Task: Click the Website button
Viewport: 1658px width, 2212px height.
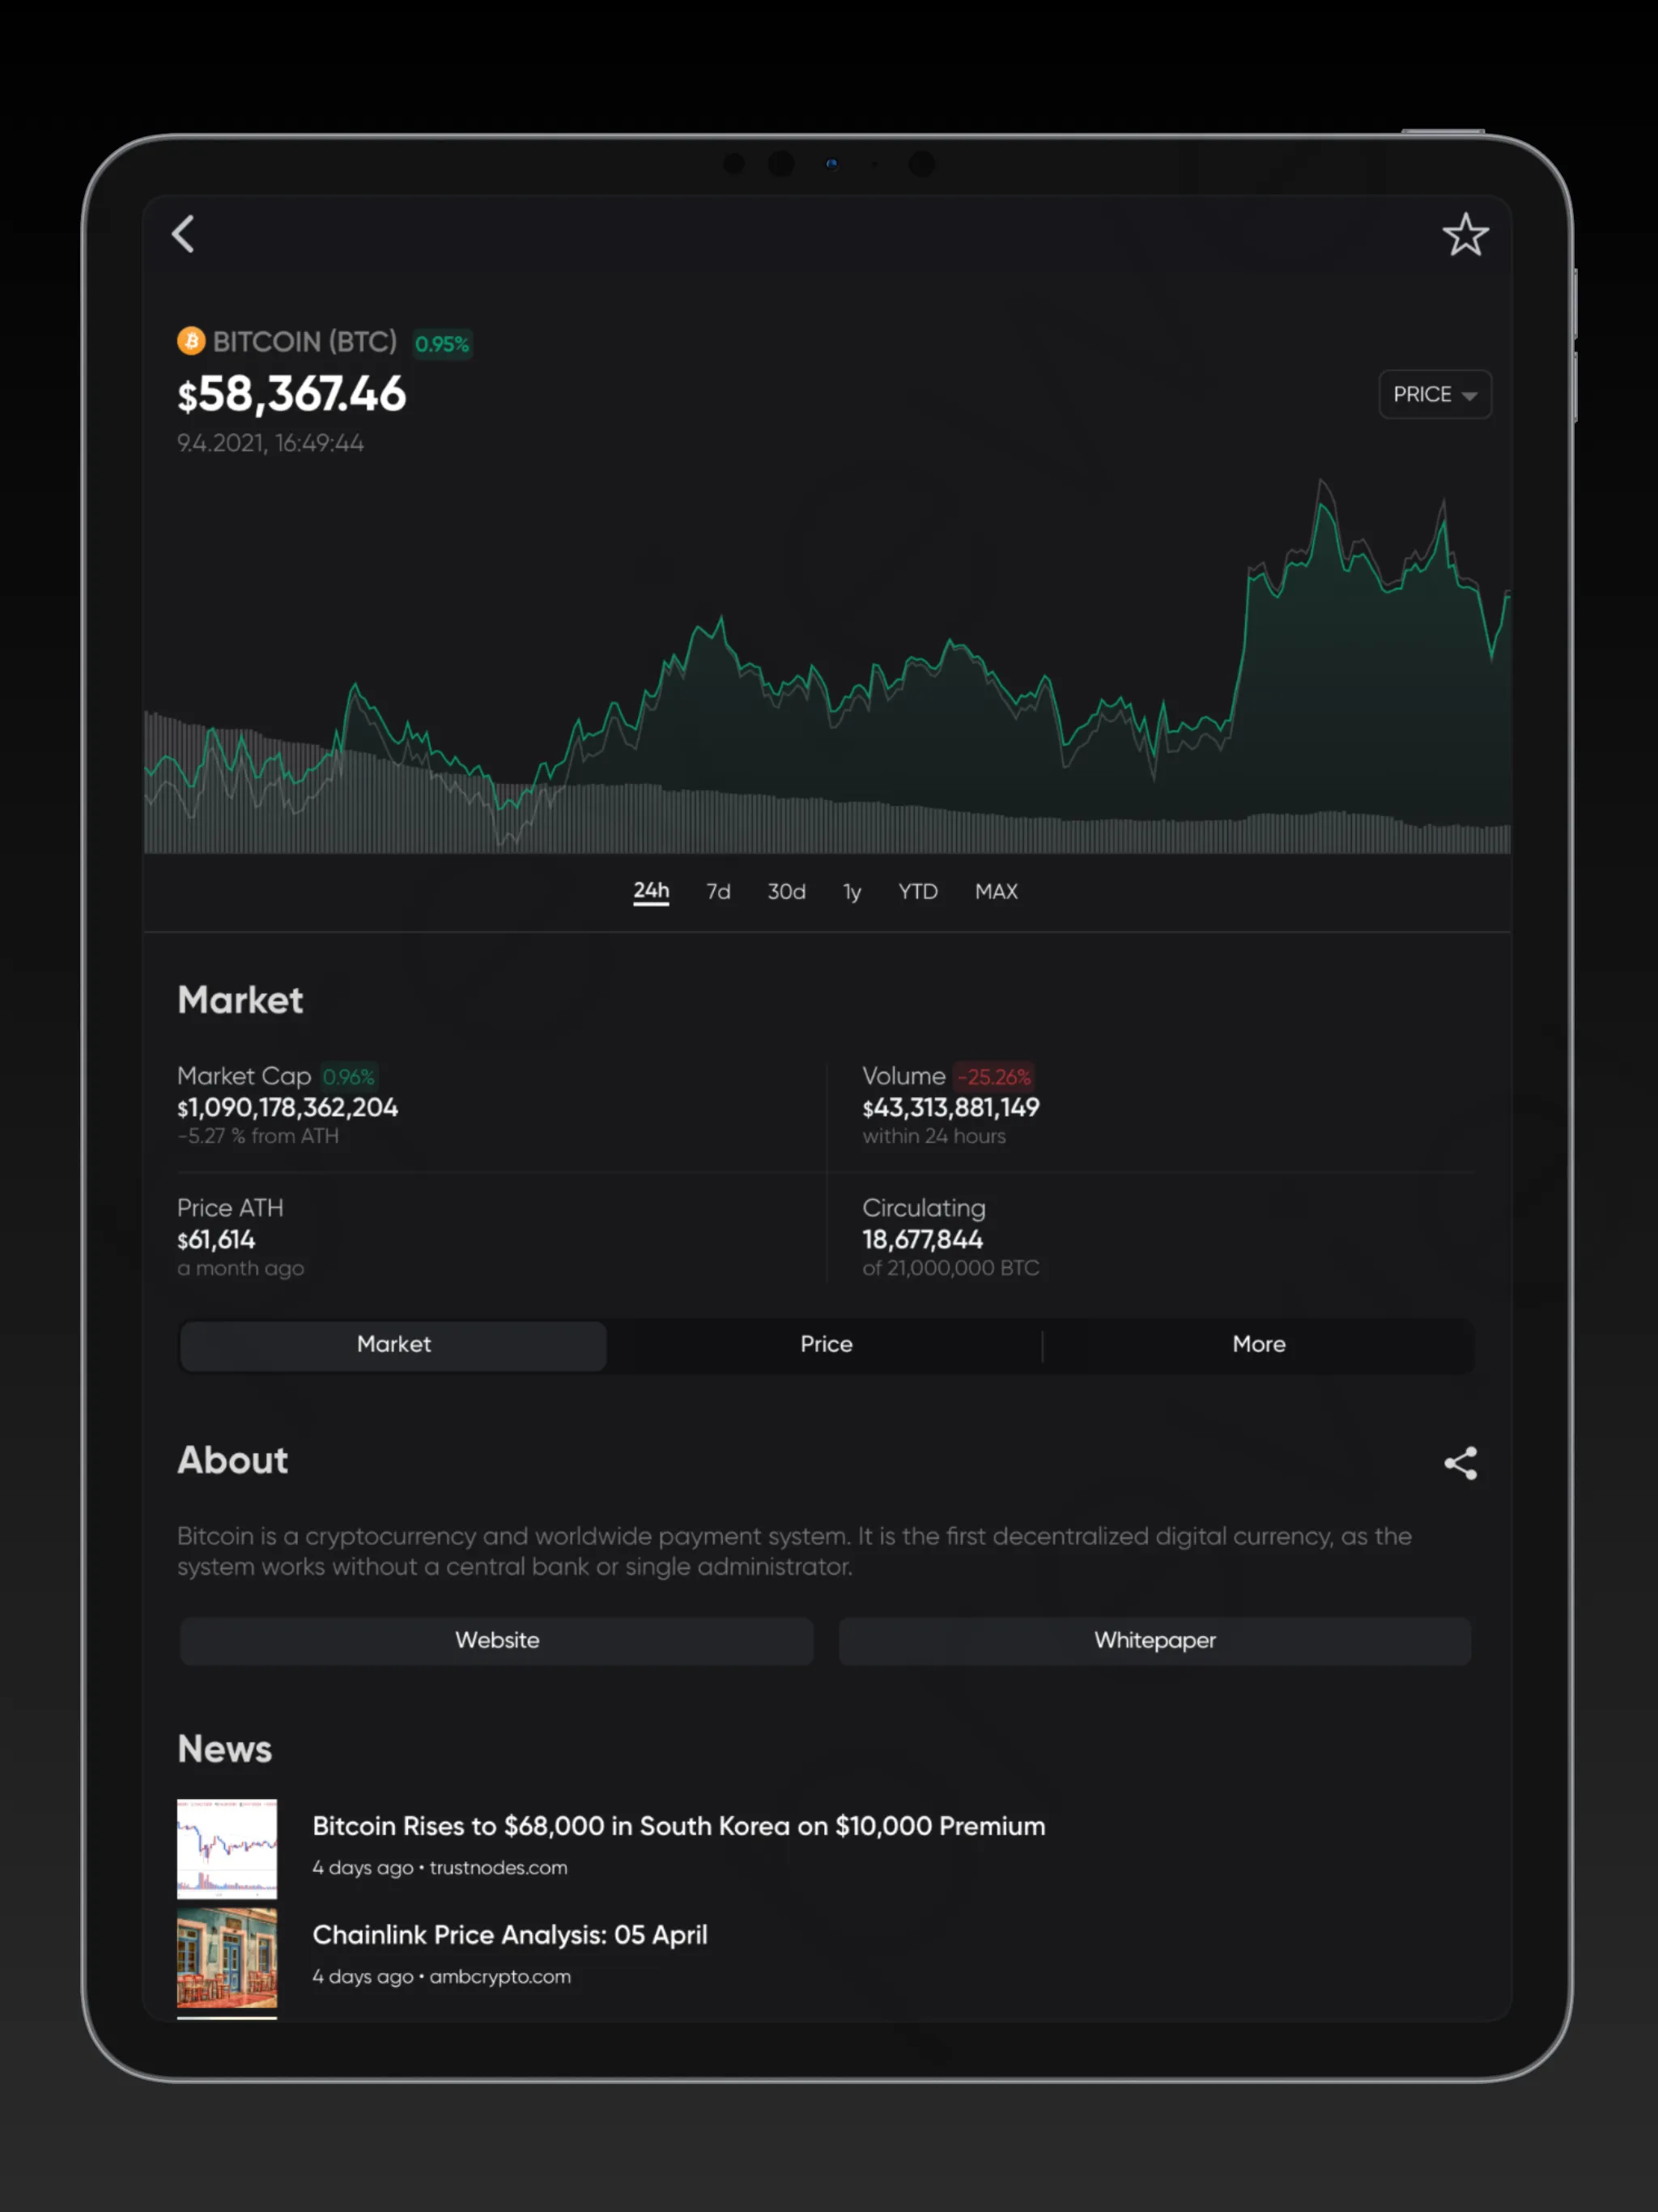Action: [496, 1639]
